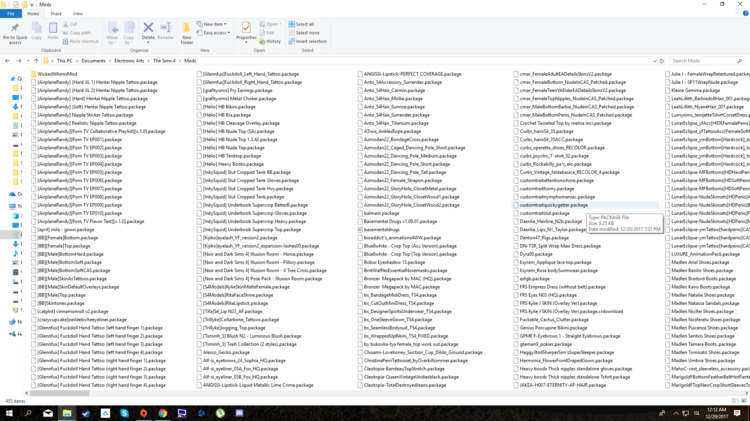The image size is (750, 421).
Task: Select [BB][Skintones.package file
Action: point(60,303)
